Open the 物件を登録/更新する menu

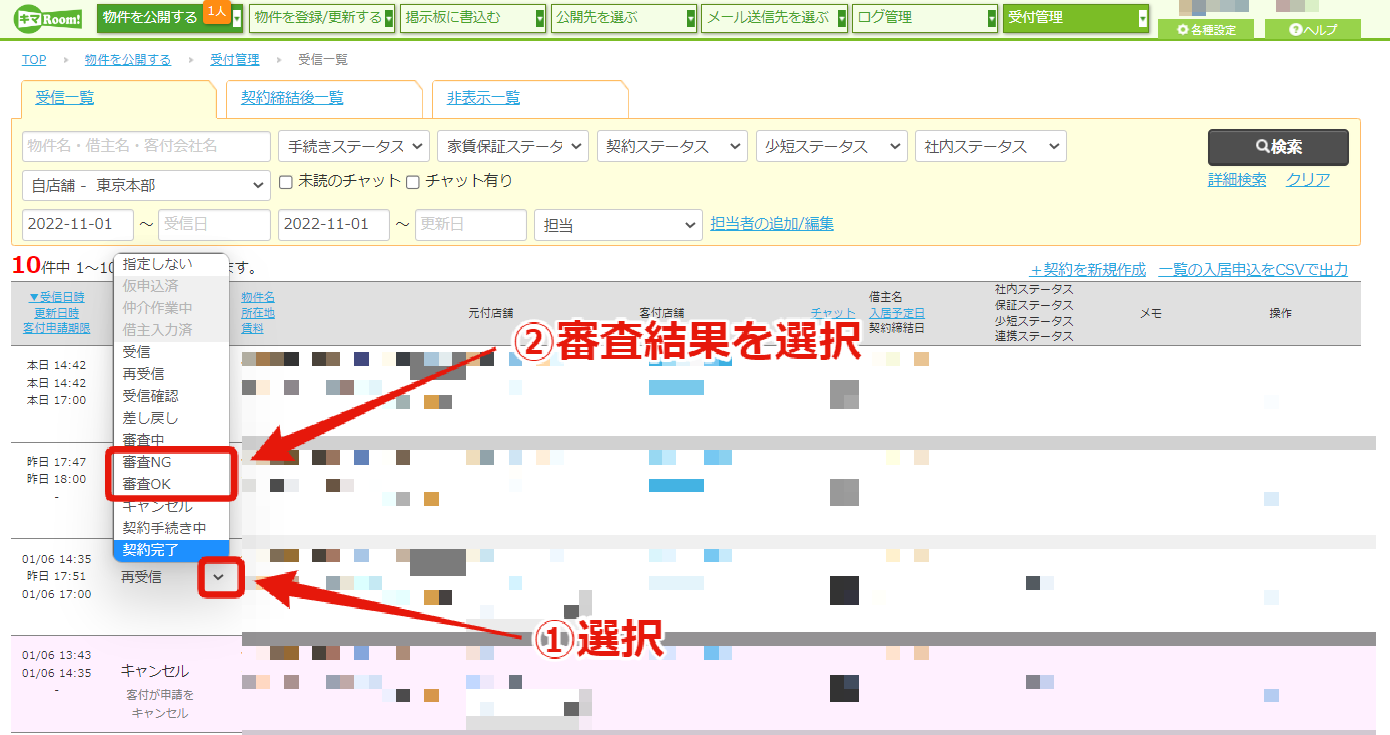pos(322,18)
